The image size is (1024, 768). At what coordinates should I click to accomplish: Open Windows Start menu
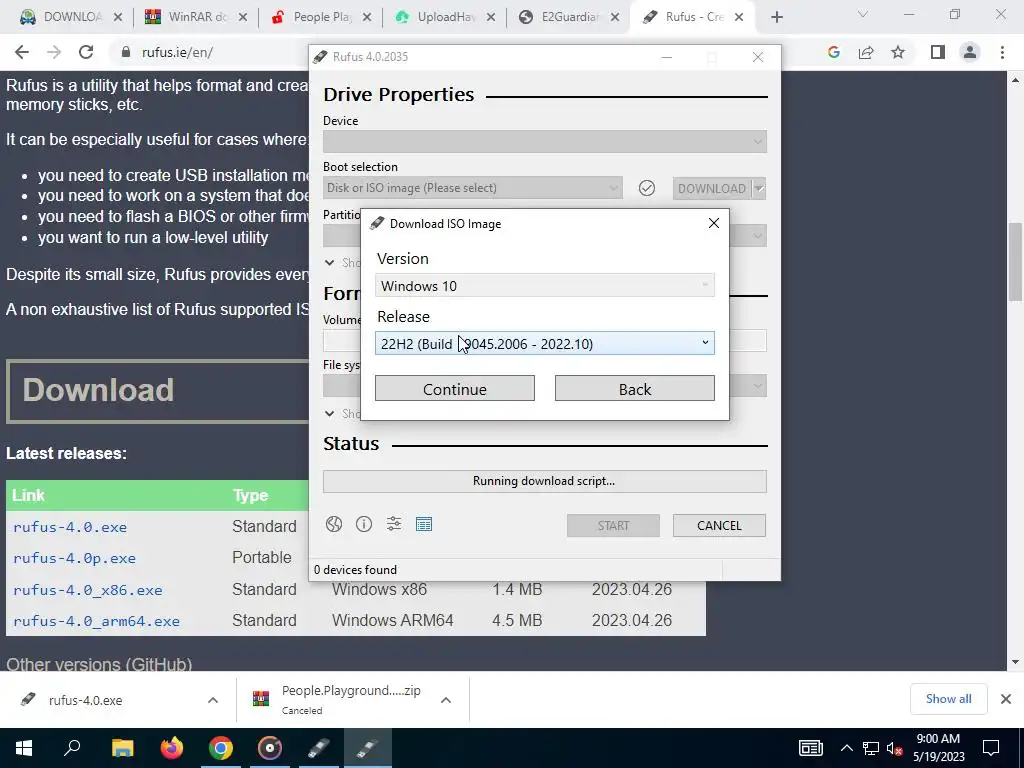(24, 748)
